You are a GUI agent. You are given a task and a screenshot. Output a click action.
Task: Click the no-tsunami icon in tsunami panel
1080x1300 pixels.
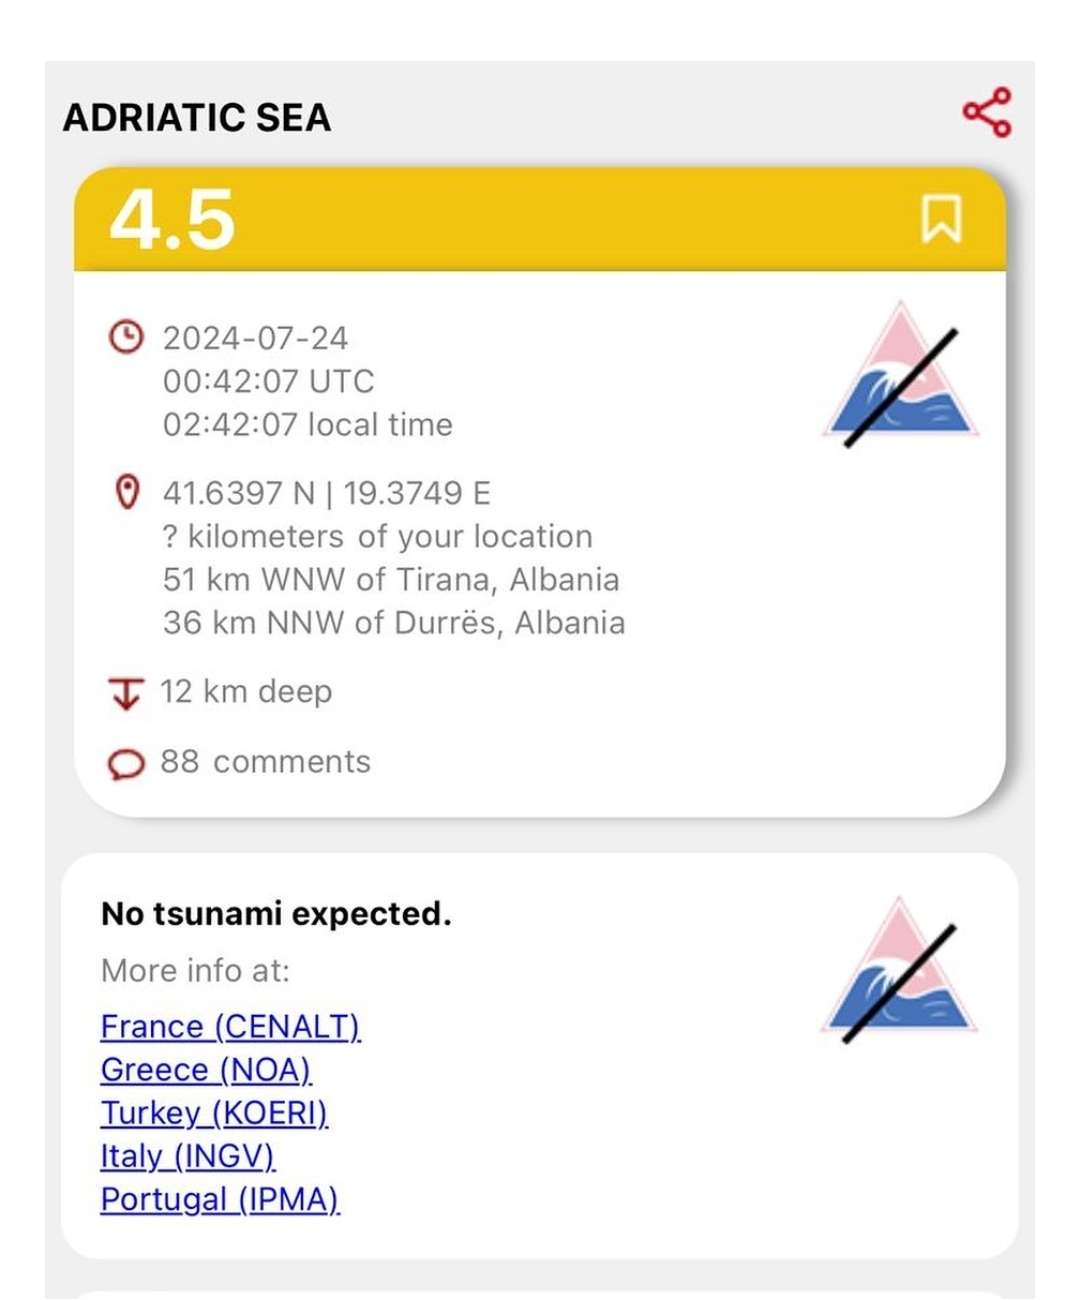[x=899, y=969]
